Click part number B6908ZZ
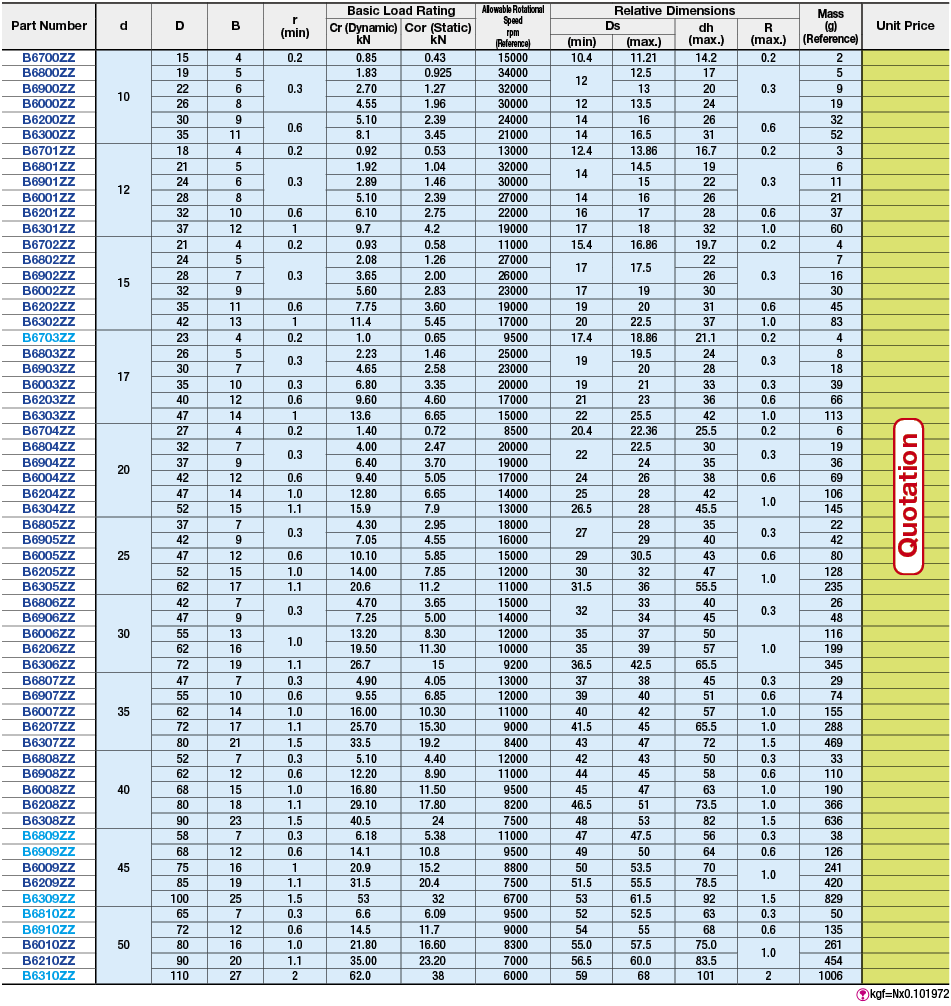Viewport: 951px width, 1006px height. pyautogui.click(x=49, y=773)
